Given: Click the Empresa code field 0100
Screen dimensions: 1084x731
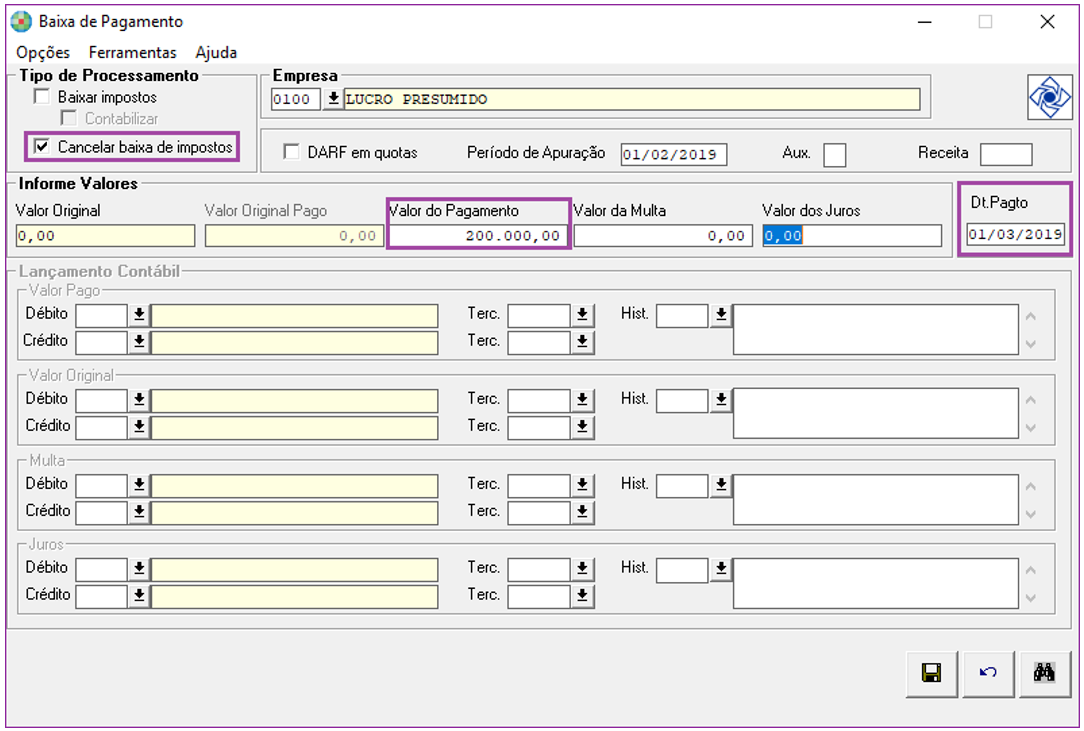Looking at the screenshot, I should click(x=296, y=99).
